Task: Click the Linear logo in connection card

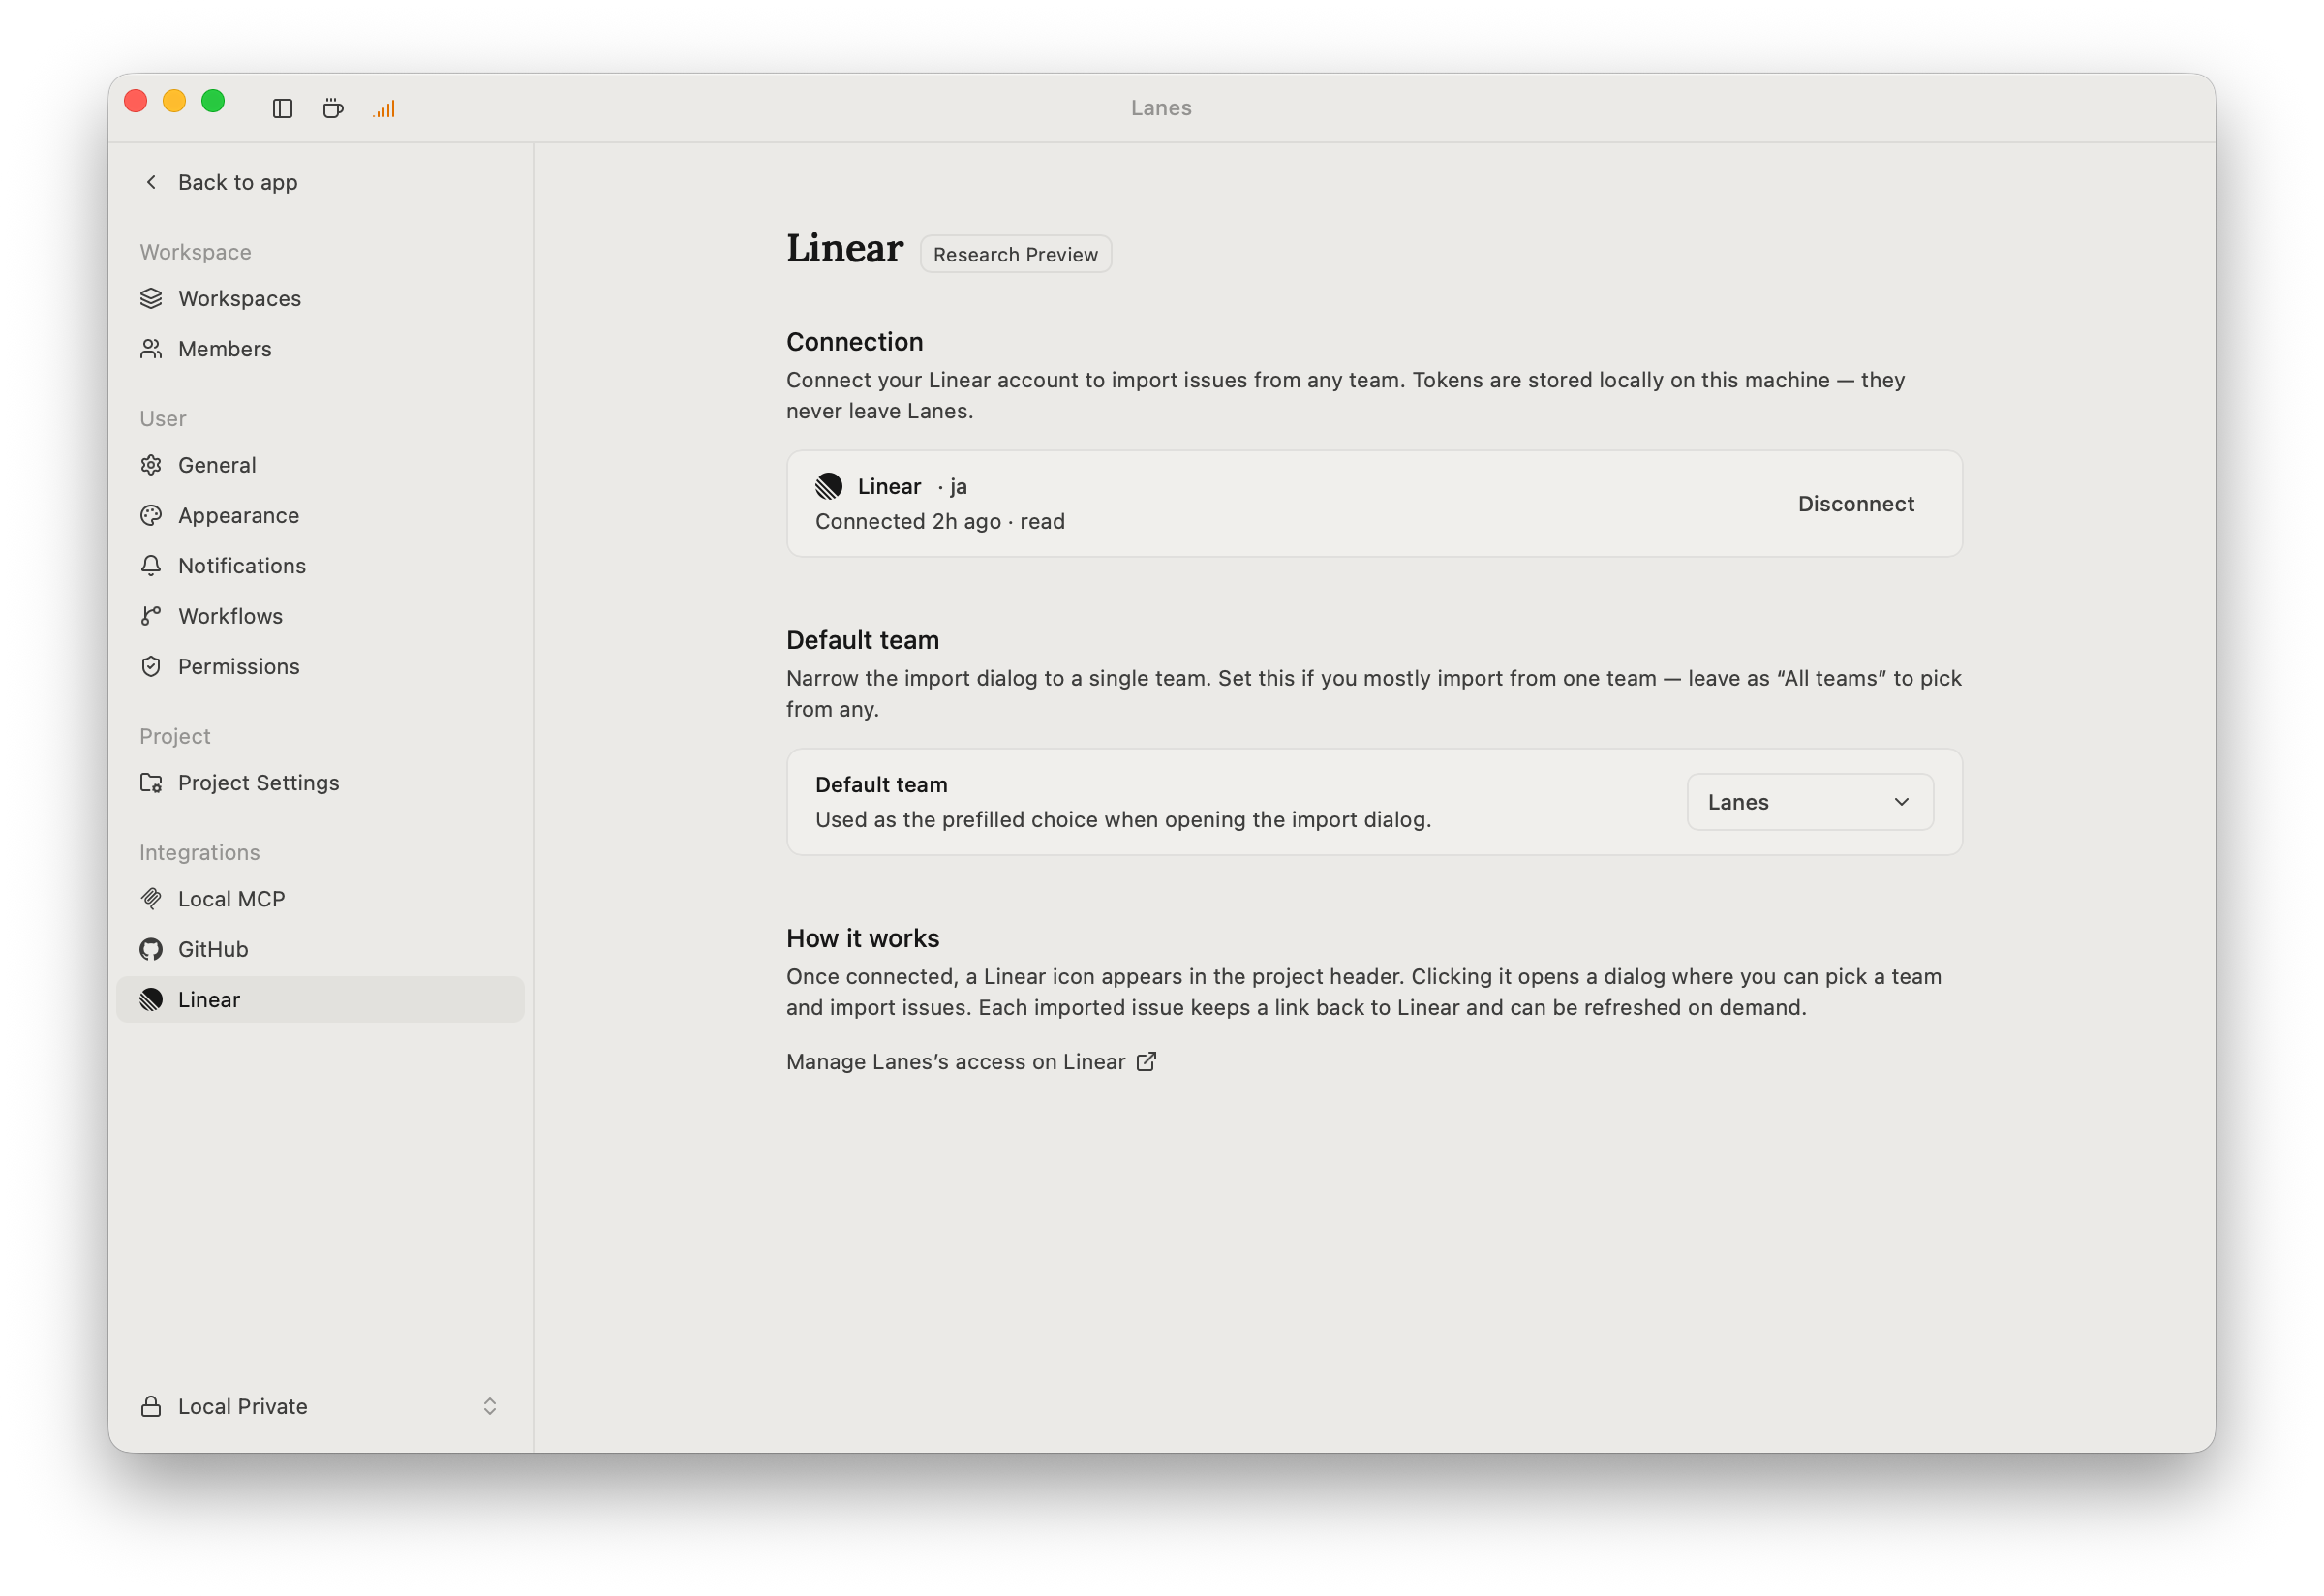Action: (x=829, y=487)
